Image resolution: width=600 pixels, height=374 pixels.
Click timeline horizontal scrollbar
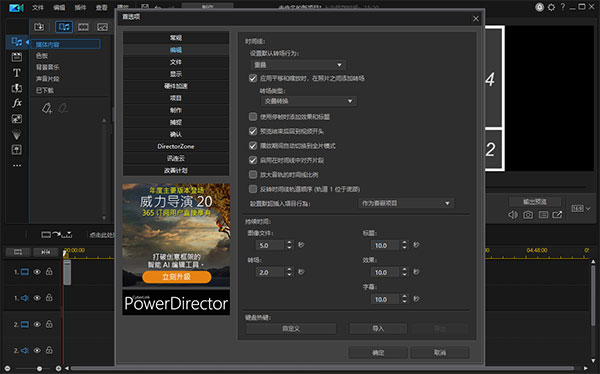pyautogui.click(x=322, y=368)
